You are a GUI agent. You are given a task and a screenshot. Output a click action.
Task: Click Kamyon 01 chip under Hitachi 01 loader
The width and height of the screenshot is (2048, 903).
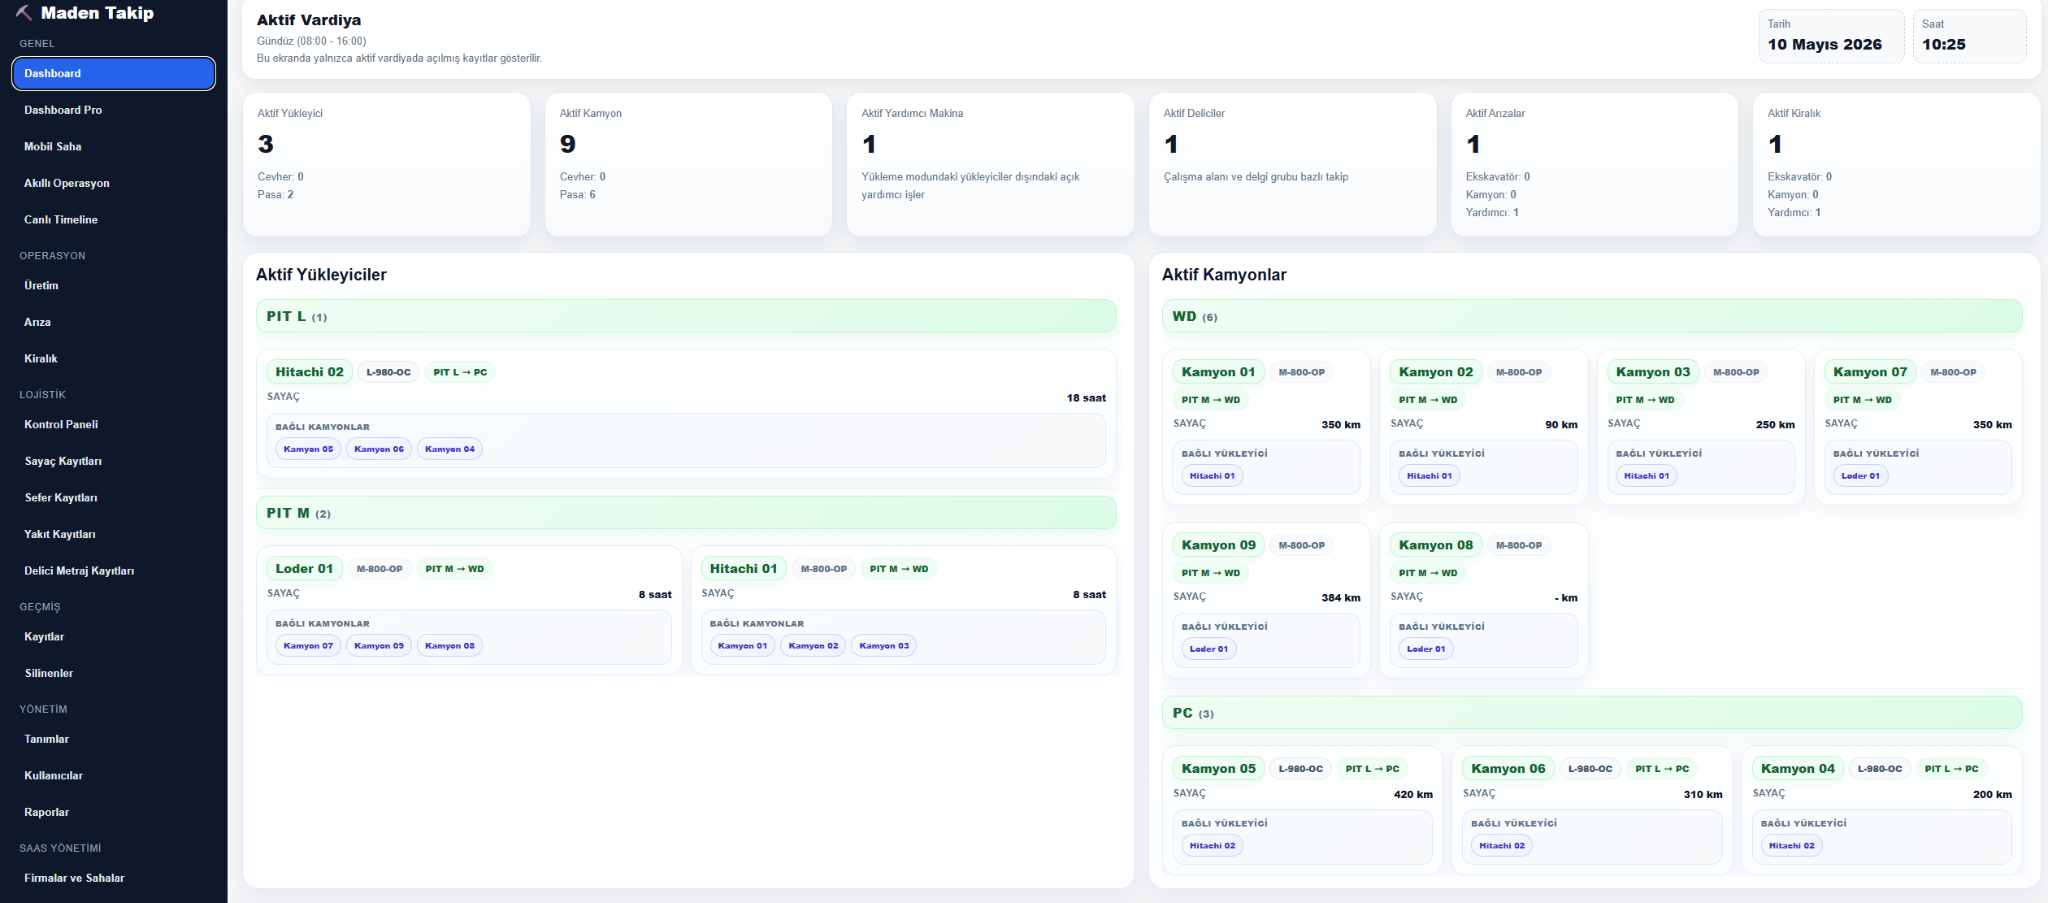pos(742,646)
